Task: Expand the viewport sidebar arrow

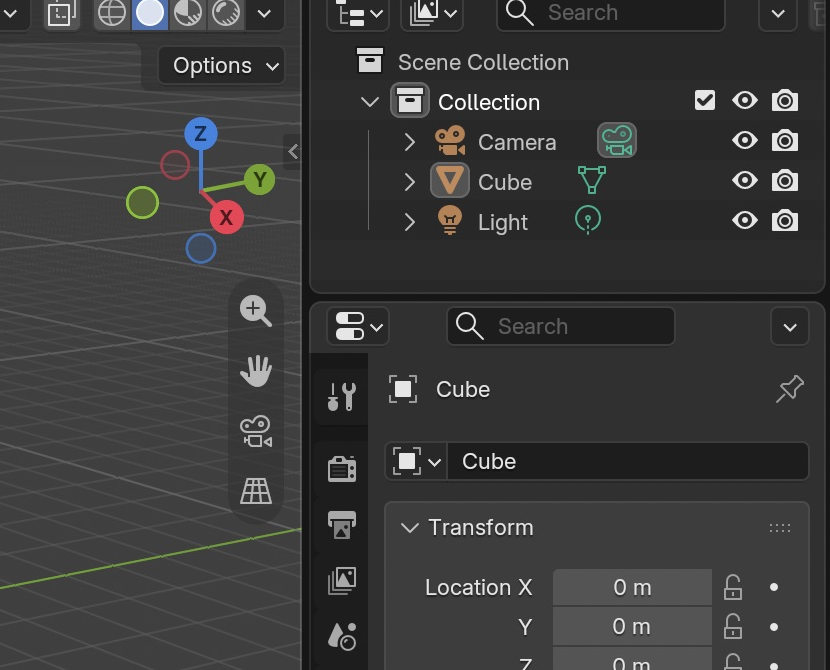Action: [293, 152]
